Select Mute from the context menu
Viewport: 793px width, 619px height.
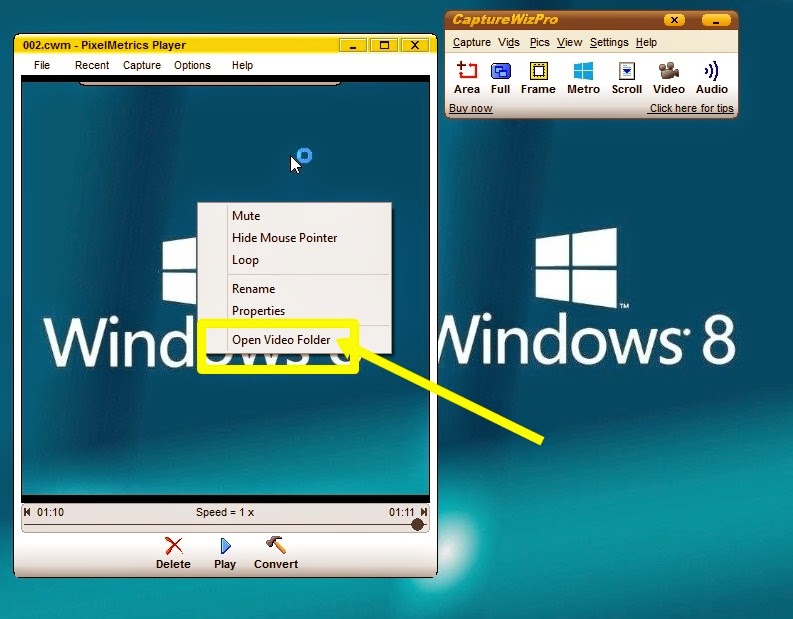(294, 215)
